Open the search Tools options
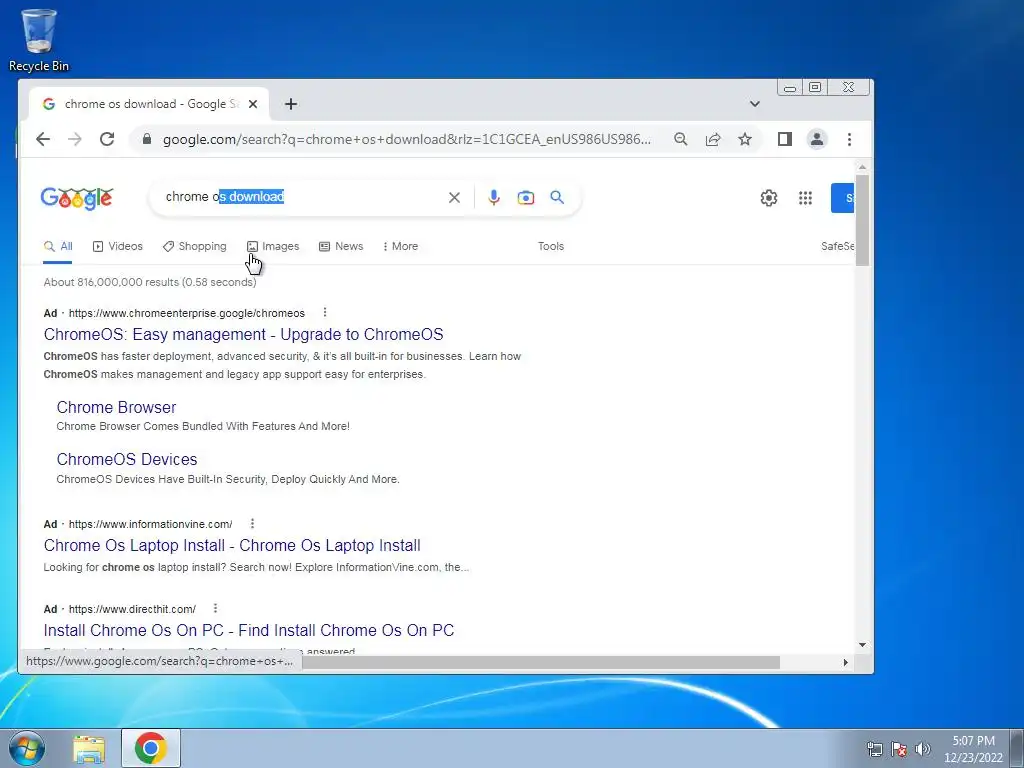Image resolution: width=1024 pixels, height=768 pixels. [x=551, y=246]
